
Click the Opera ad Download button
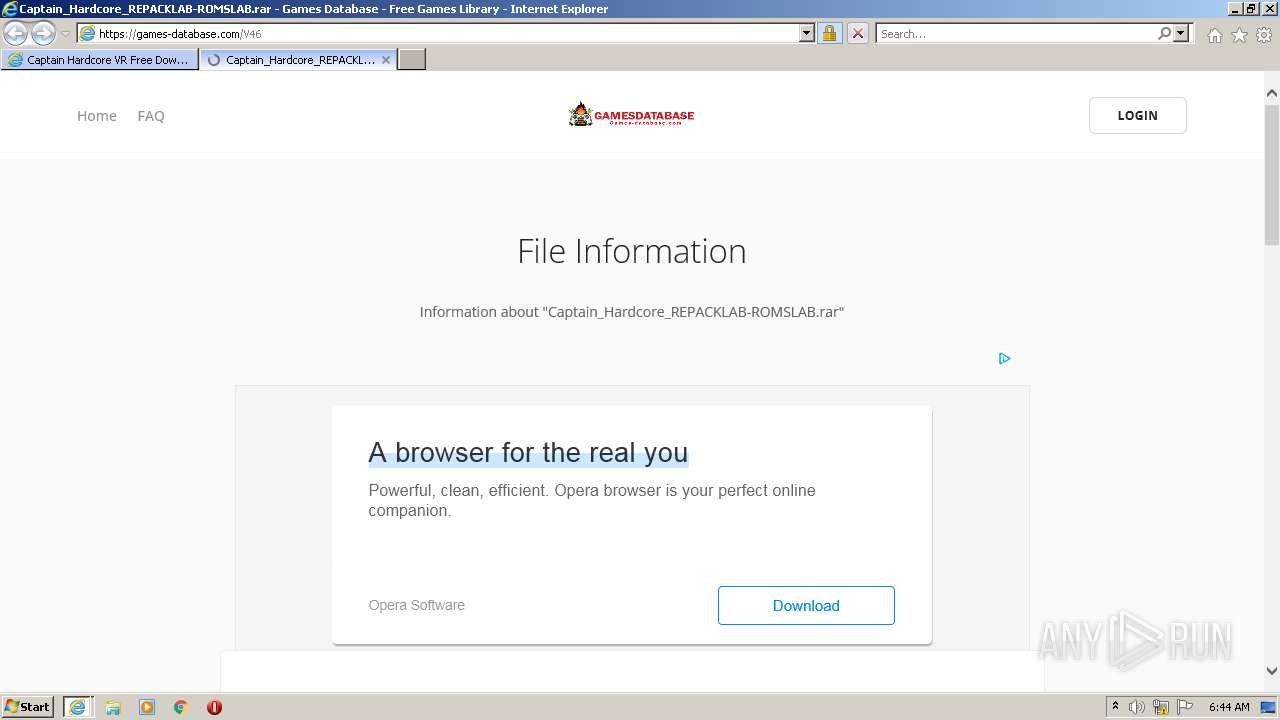(x=806, y=605)
